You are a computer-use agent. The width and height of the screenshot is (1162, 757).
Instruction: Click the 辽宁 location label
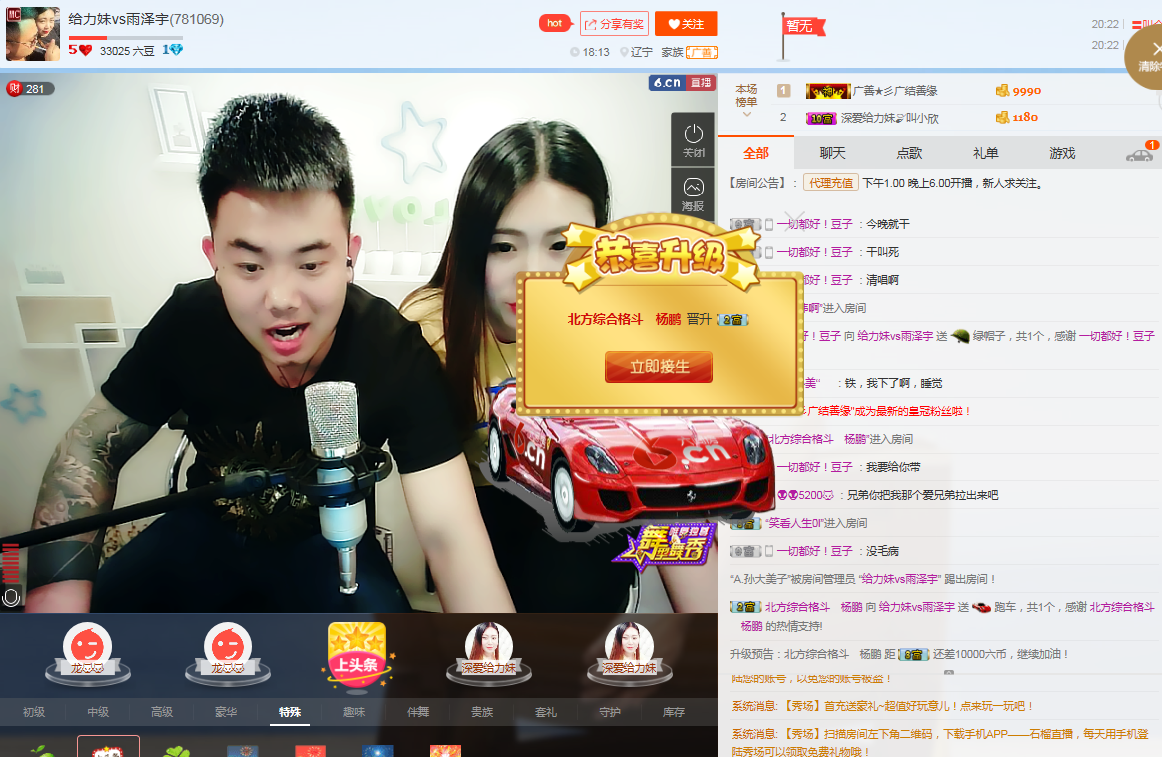pos(637,52)
